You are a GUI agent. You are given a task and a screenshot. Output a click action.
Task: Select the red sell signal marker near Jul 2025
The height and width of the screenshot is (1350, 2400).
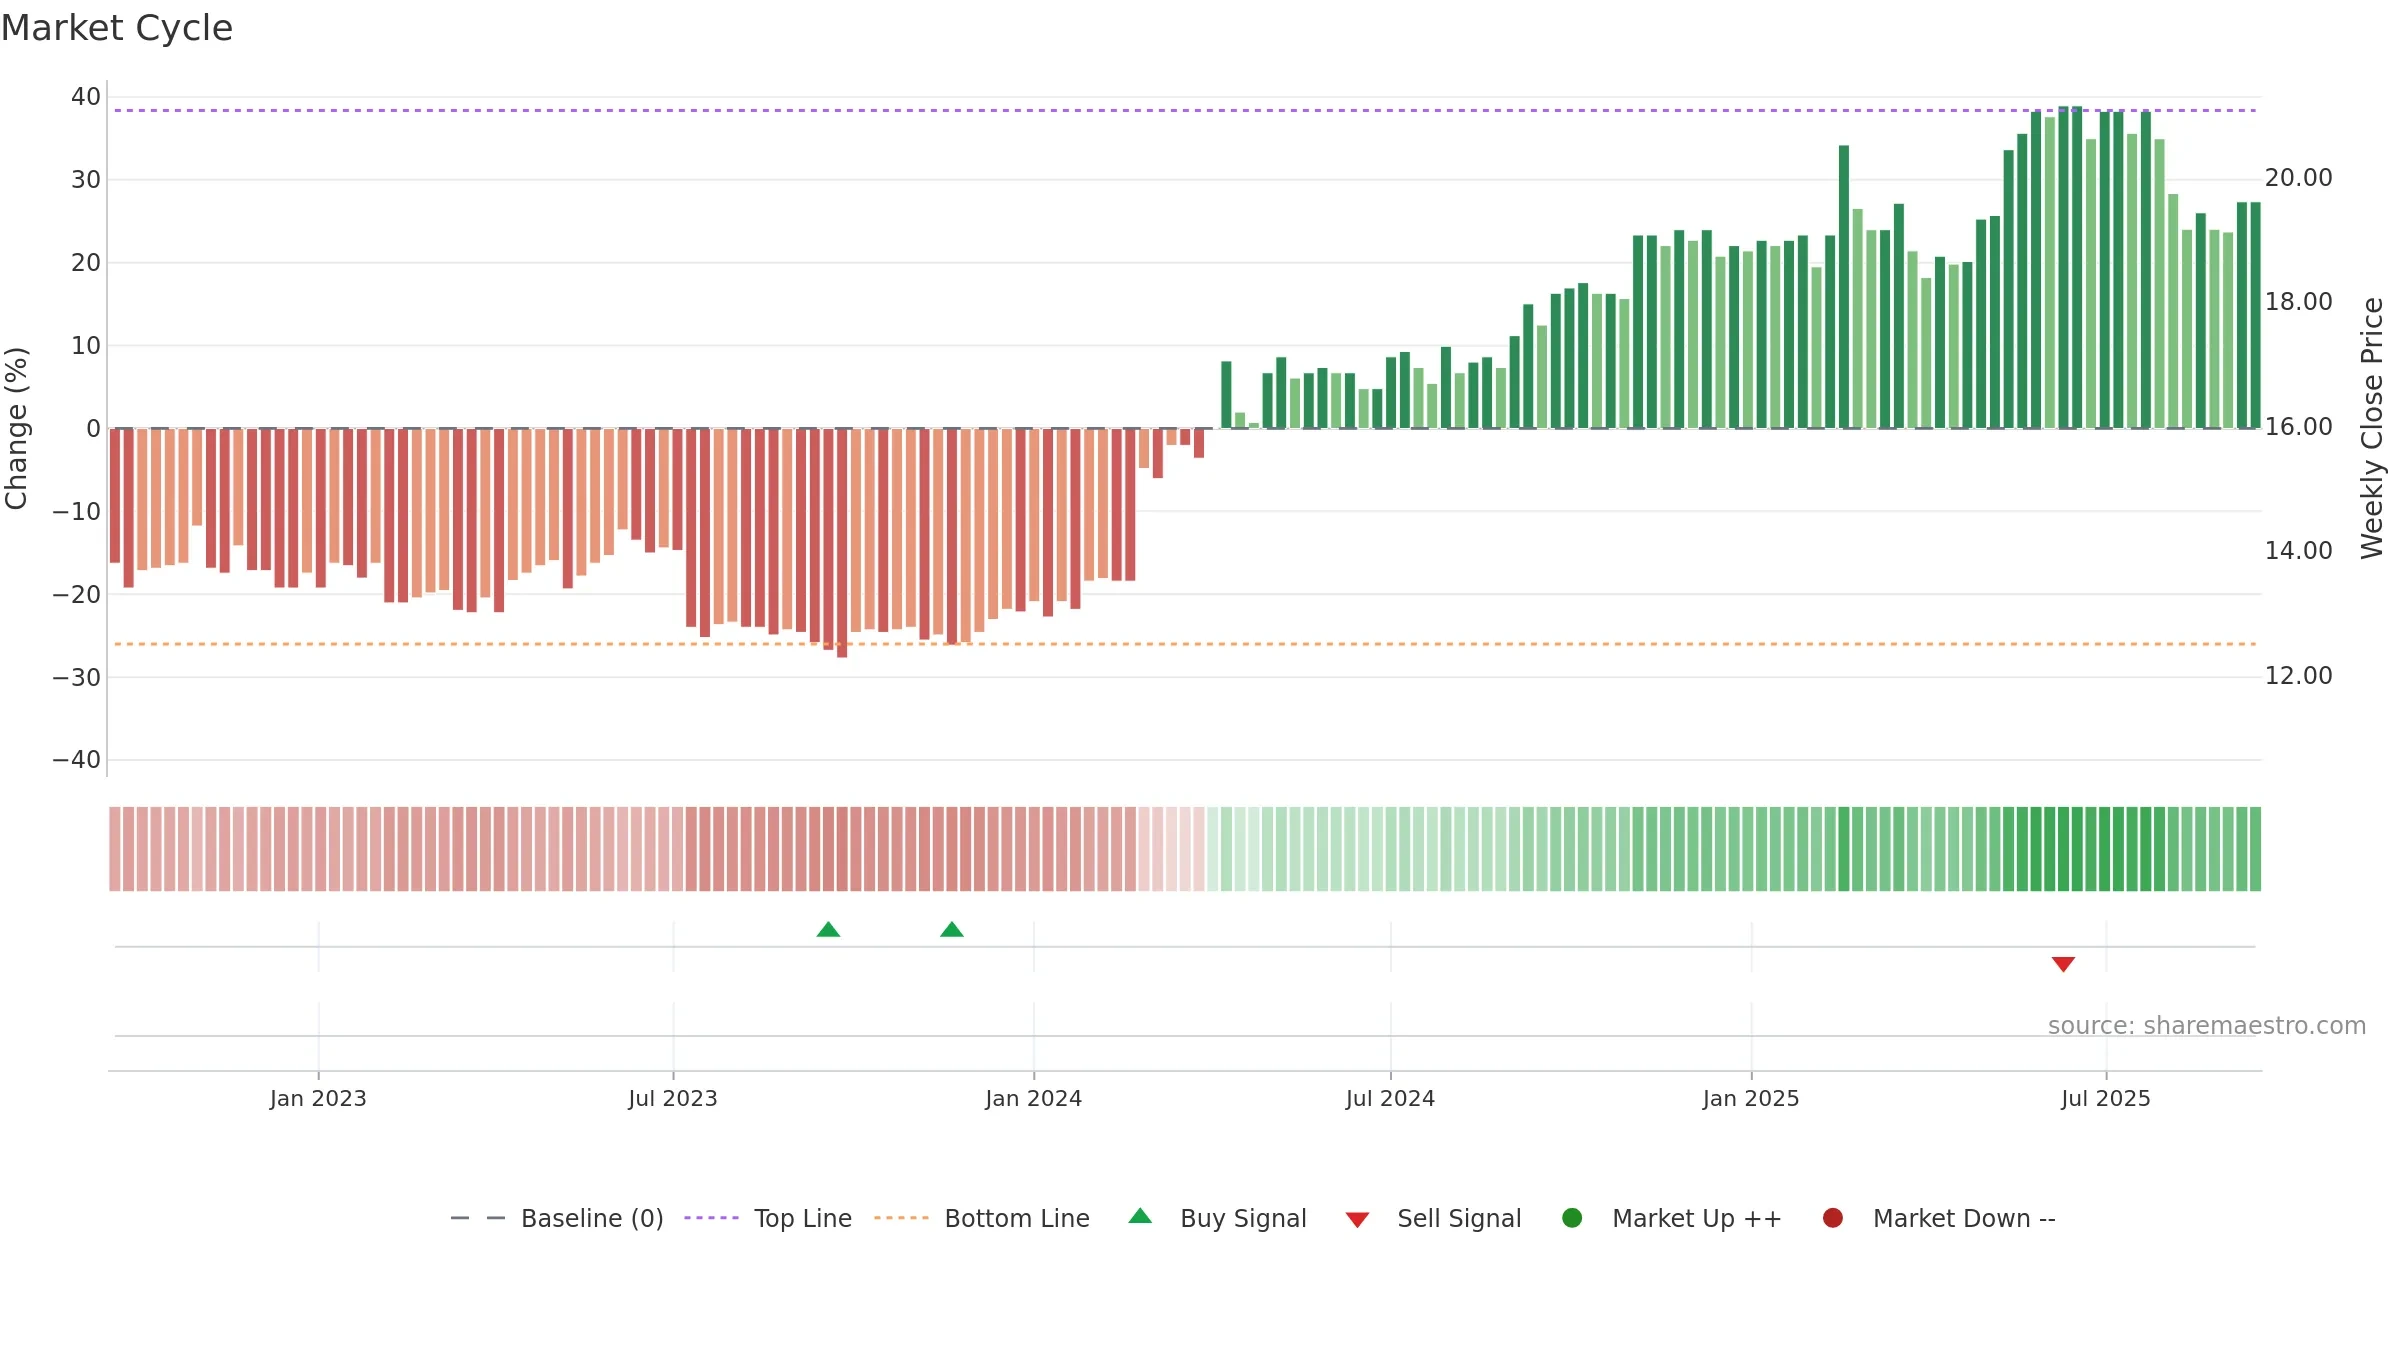[2063, 964]
